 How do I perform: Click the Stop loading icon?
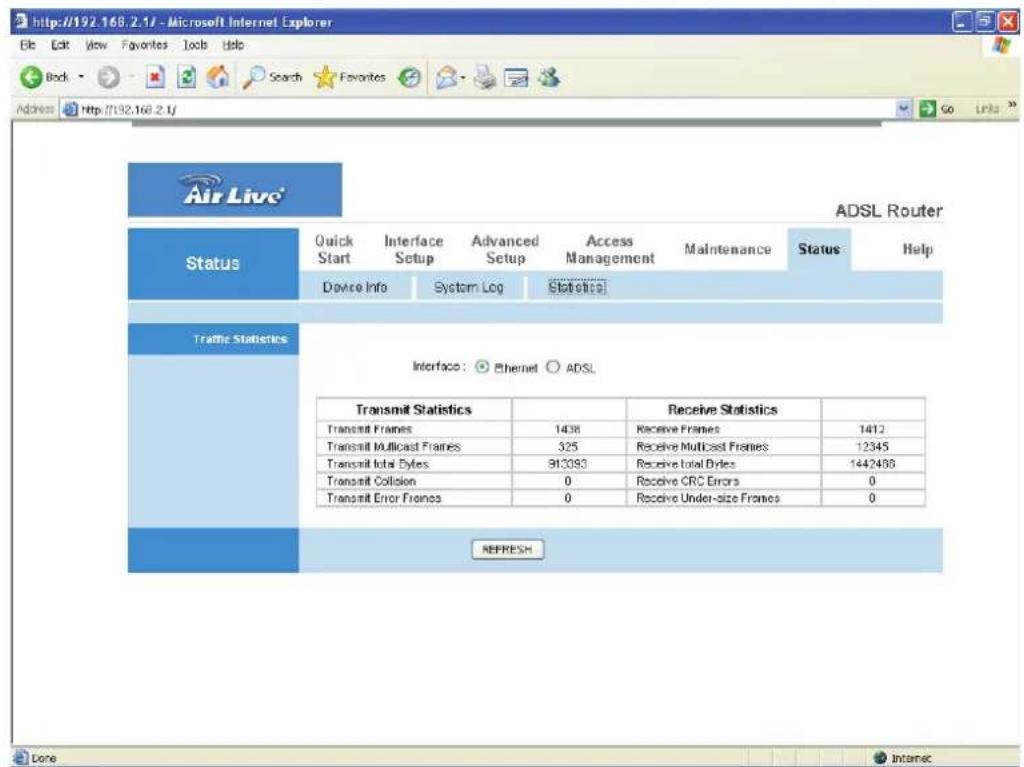coord(154,77)
